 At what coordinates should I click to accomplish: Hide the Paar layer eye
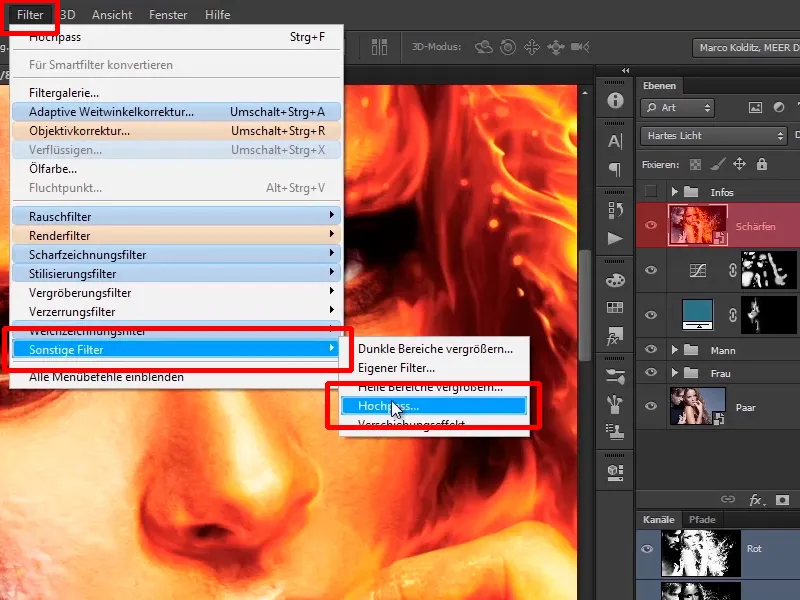point(651,407)
